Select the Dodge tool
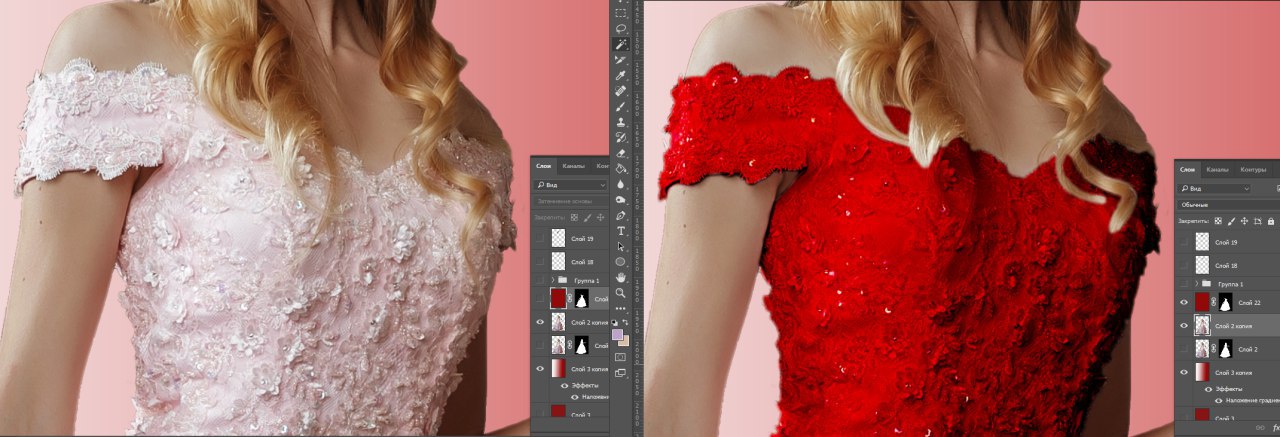The image size is (1280, 437). click(x=620, y=200)
